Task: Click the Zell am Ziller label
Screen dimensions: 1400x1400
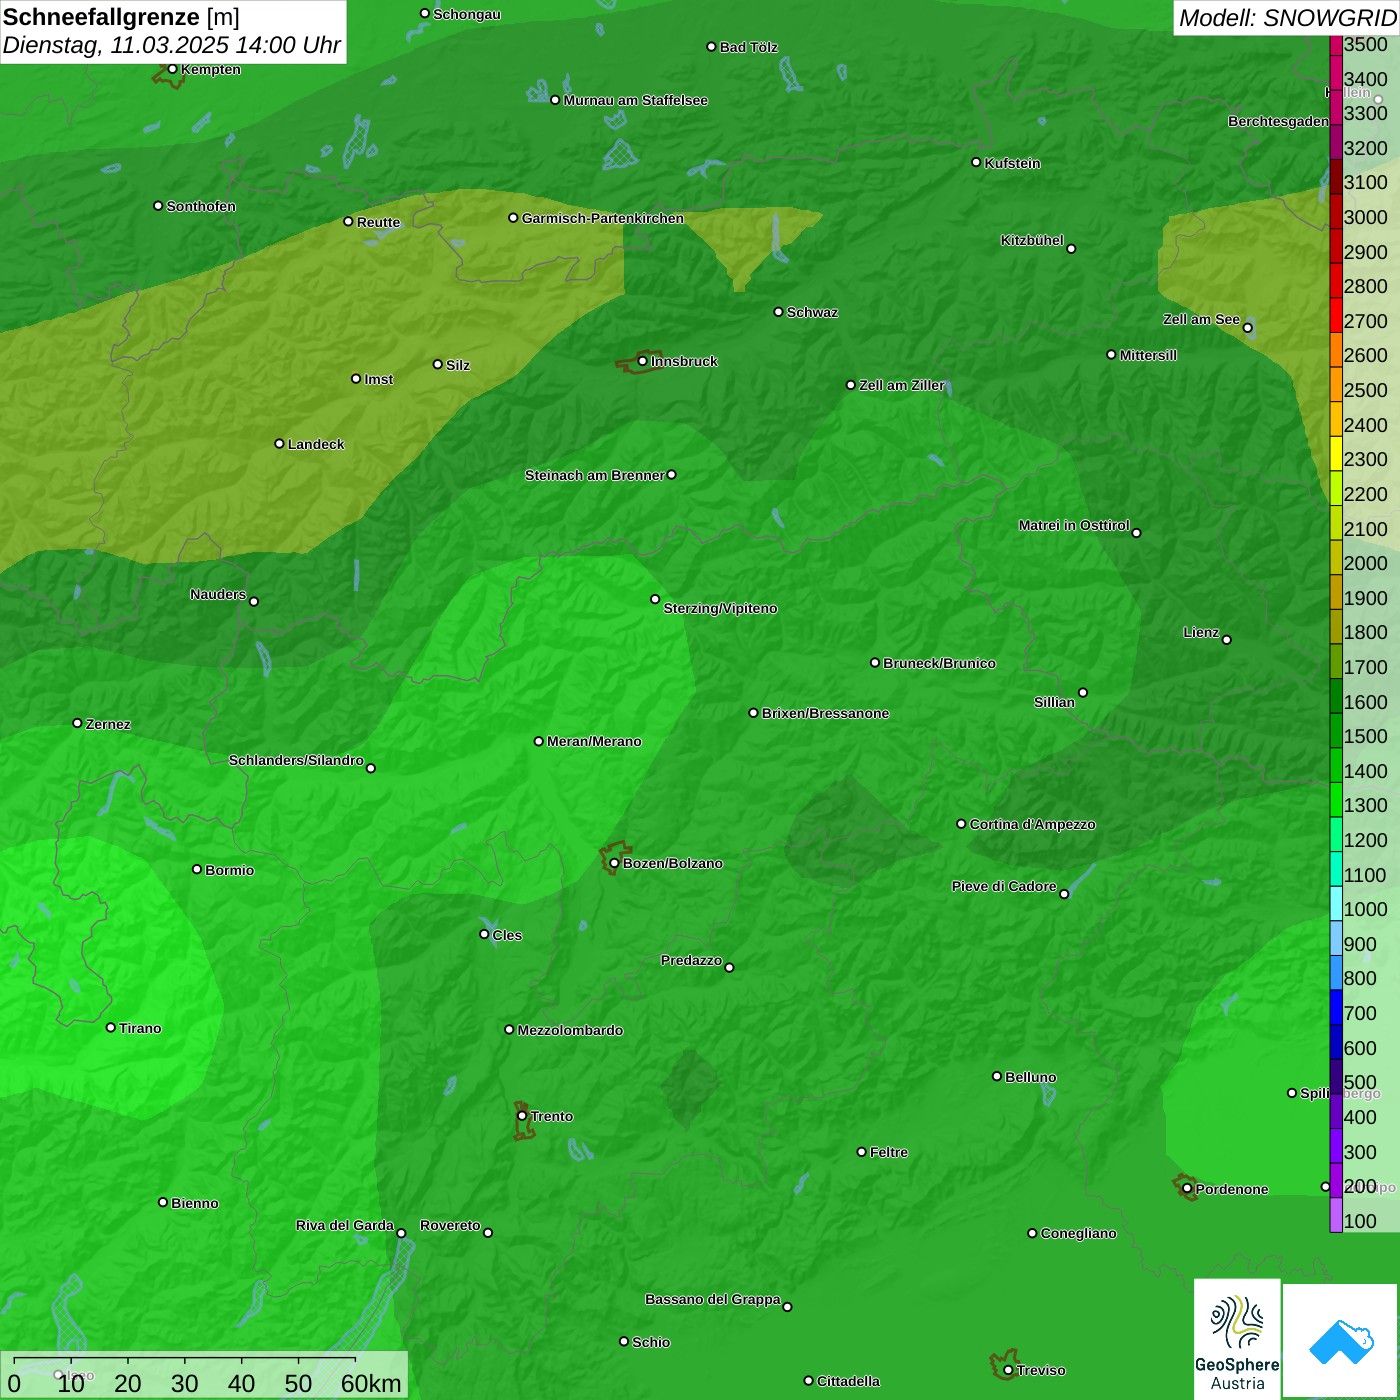Action: [x=902, y=385]
